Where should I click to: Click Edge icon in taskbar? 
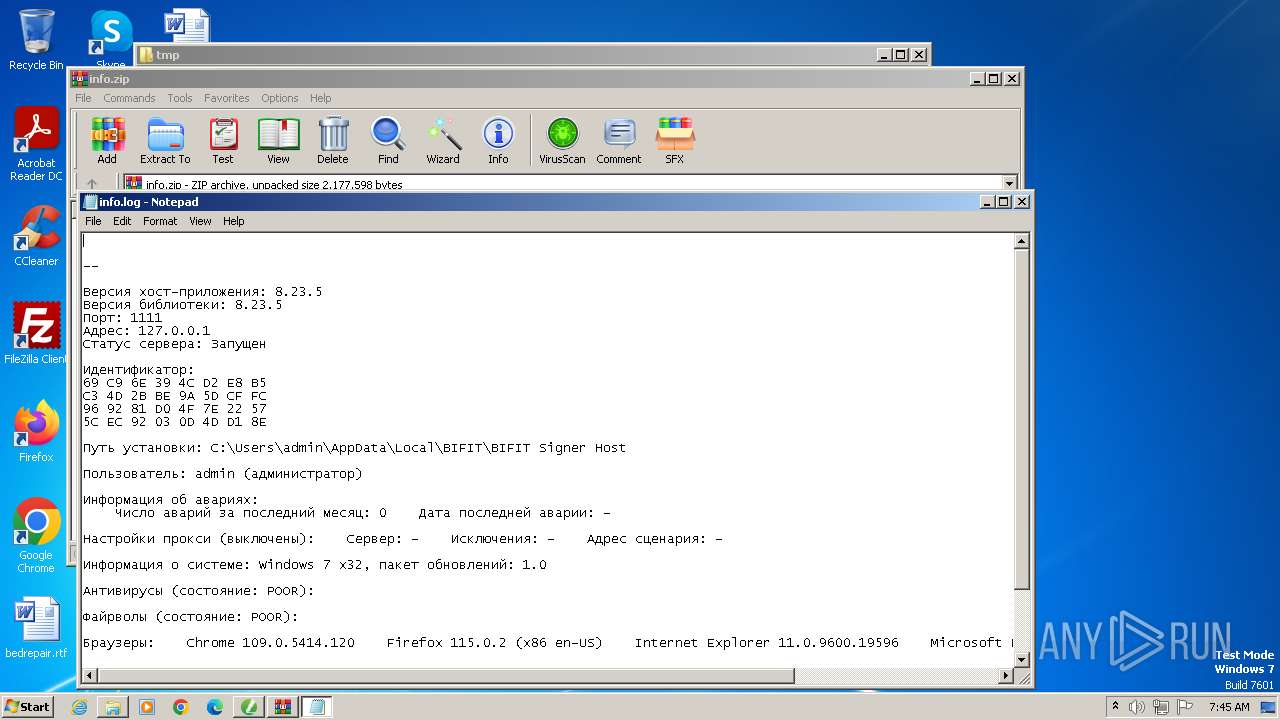[215, 707]
